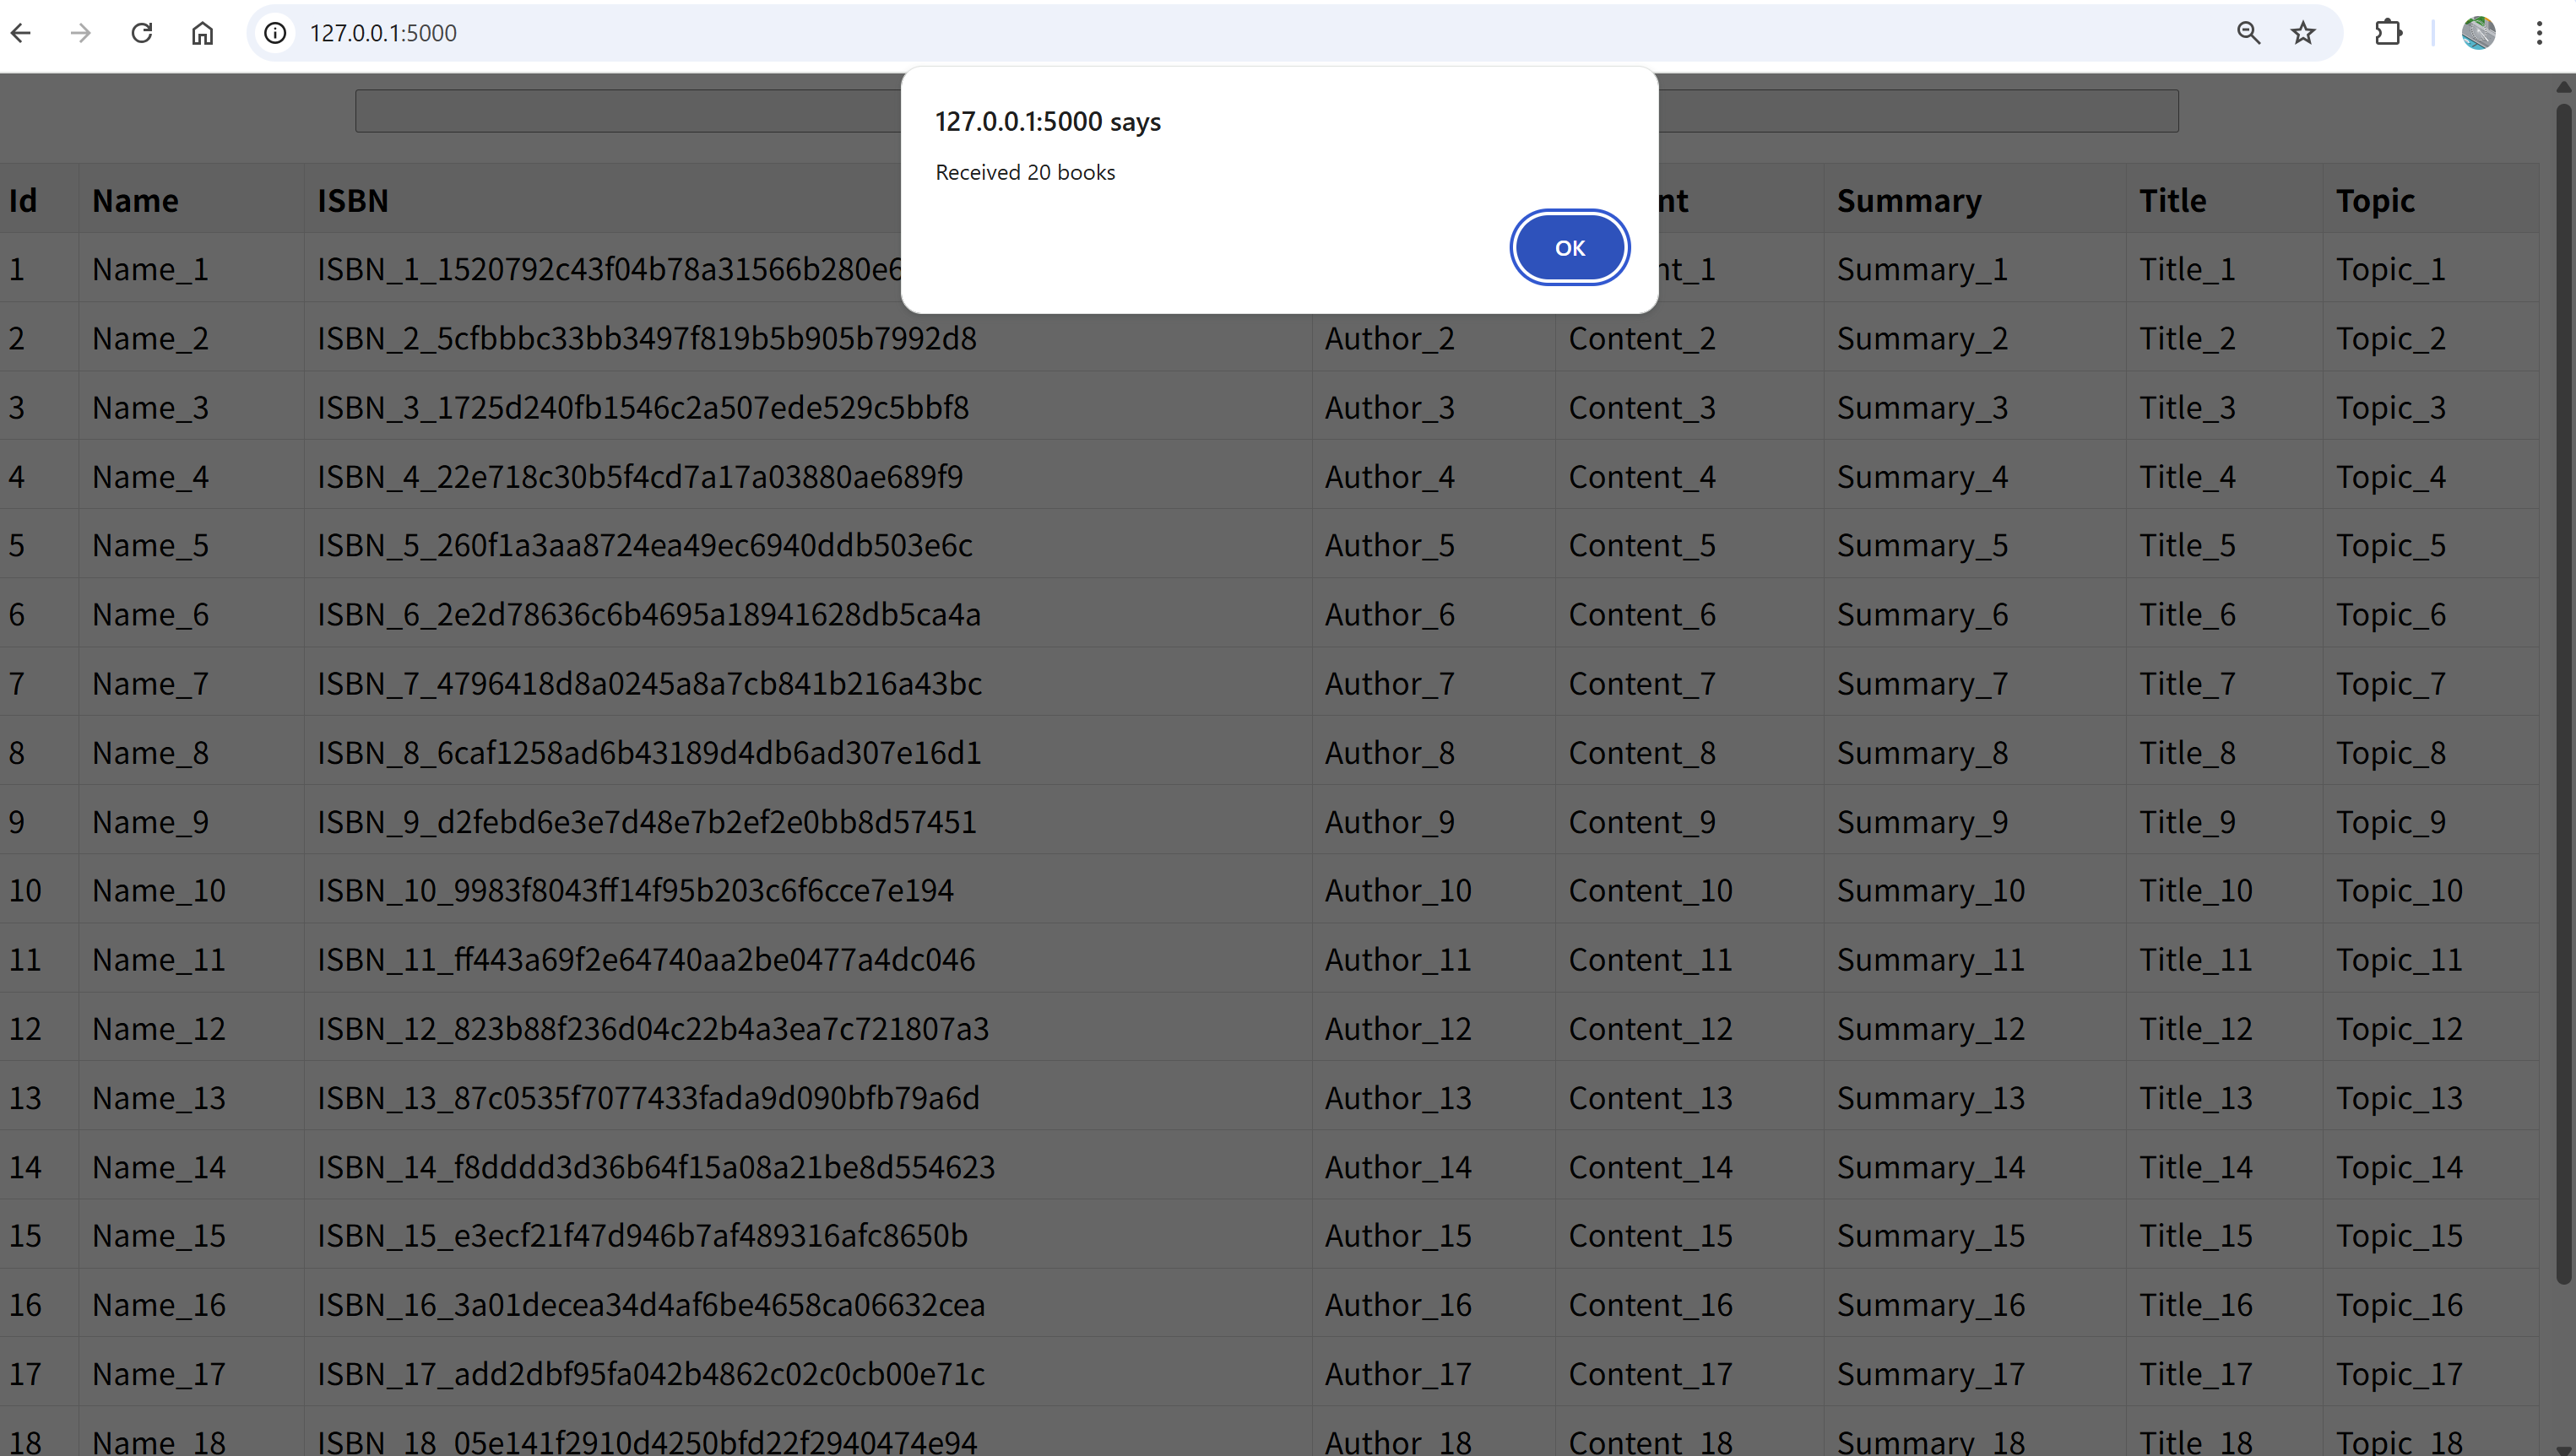Click the ISBN column header
This screenshot has height=1456, width=2576.
click(x=352, y=201)
